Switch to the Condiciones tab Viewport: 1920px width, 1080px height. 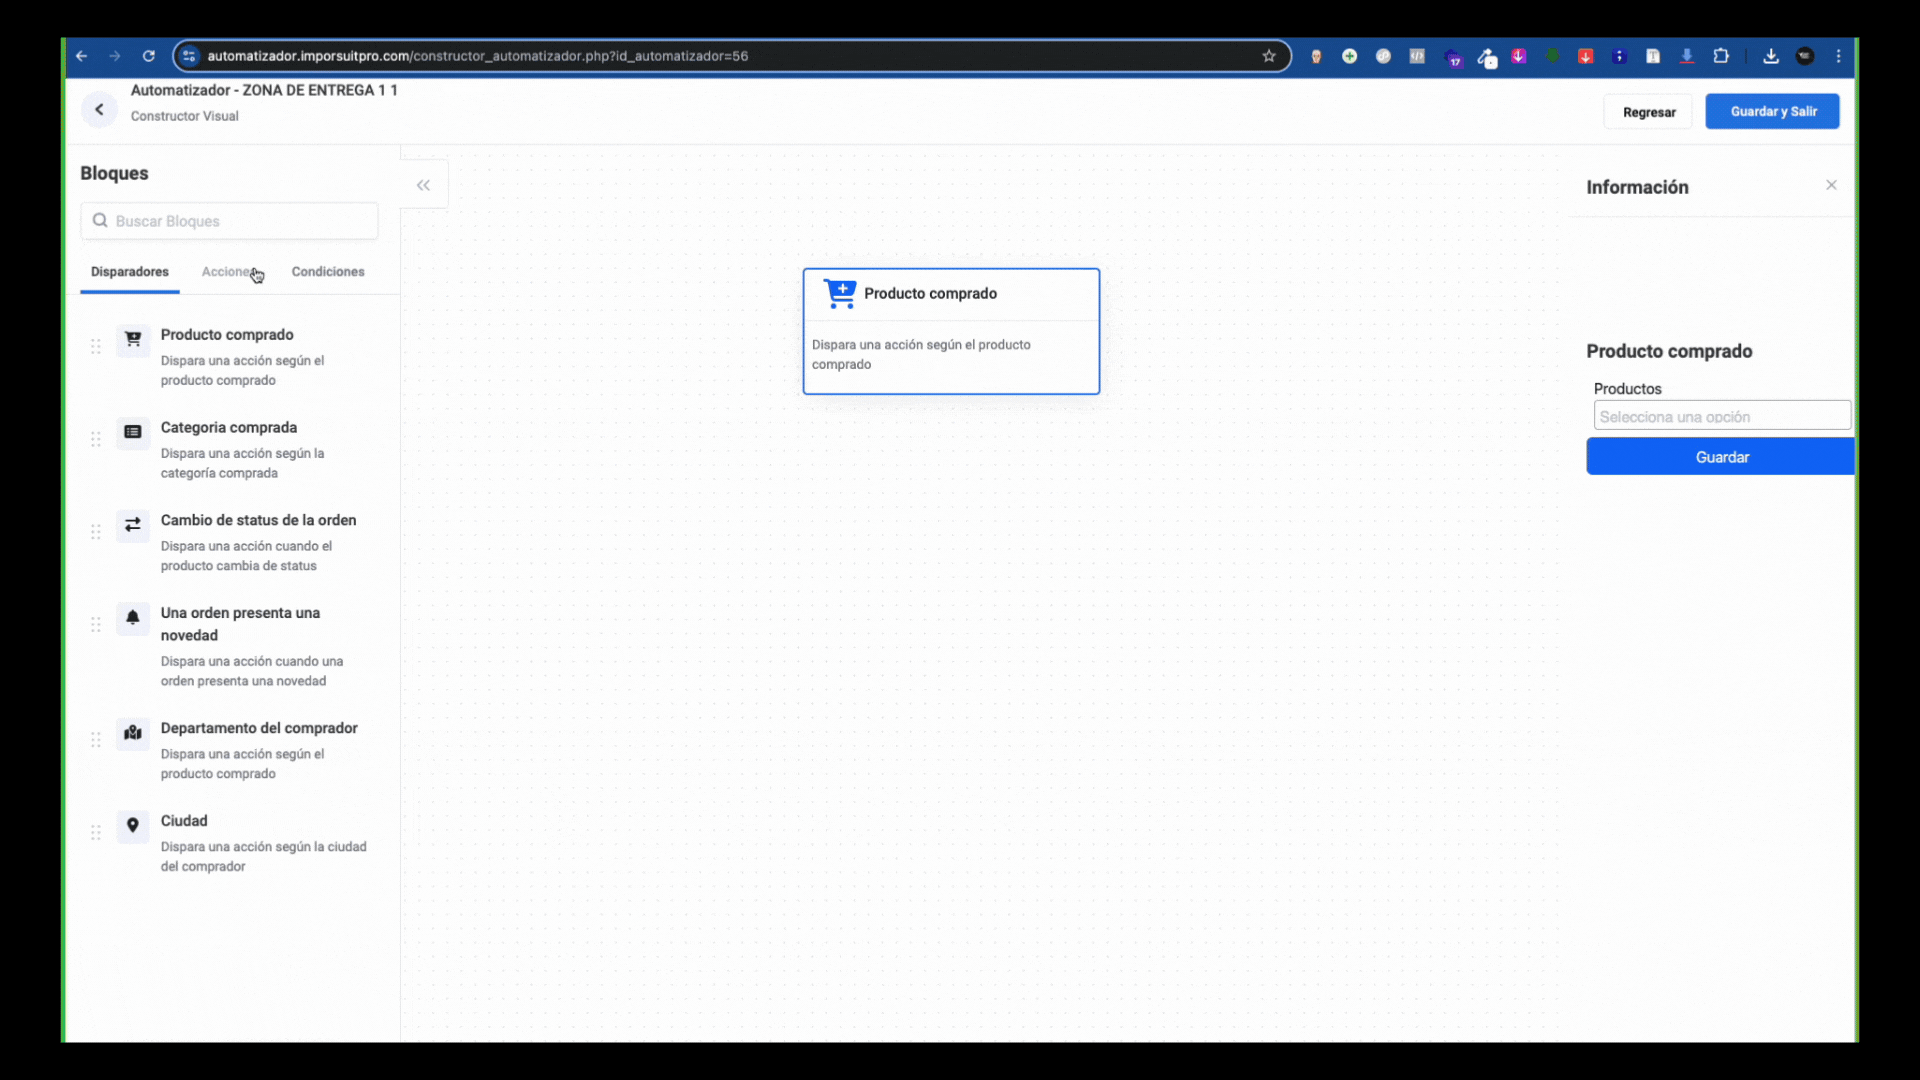coord(328,272)
